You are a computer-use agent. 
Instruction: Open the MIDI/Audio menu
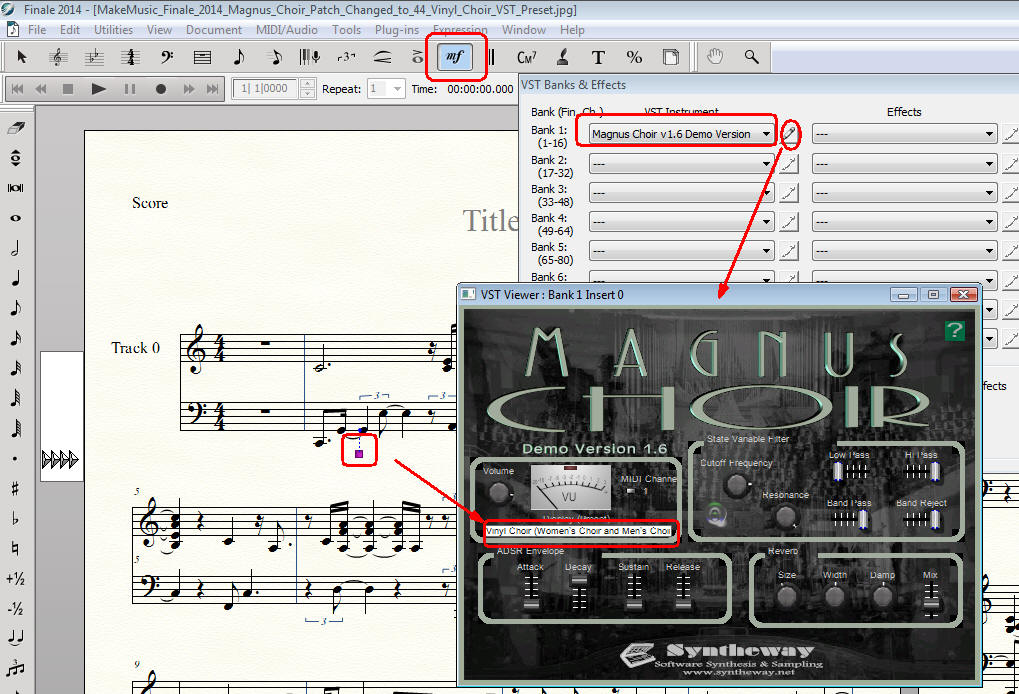pyautogui.click(x=287, y=30)
